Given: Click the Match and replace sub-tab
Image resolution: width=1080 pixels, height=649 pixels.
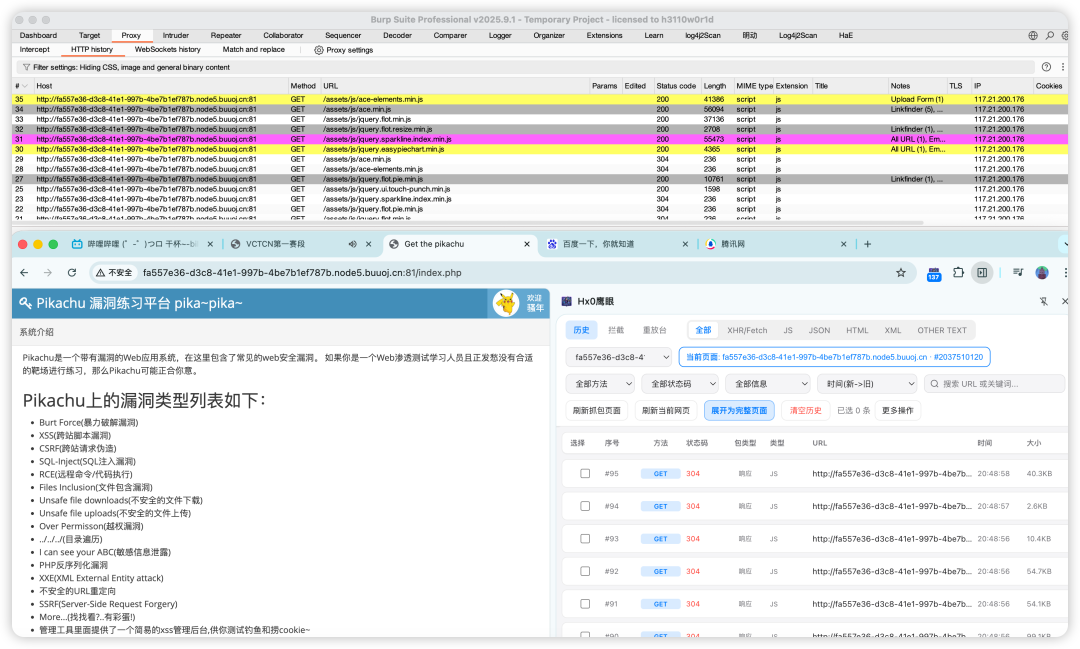Looking at the screenshot, I should pyautogui.click(x=253, y=50).
